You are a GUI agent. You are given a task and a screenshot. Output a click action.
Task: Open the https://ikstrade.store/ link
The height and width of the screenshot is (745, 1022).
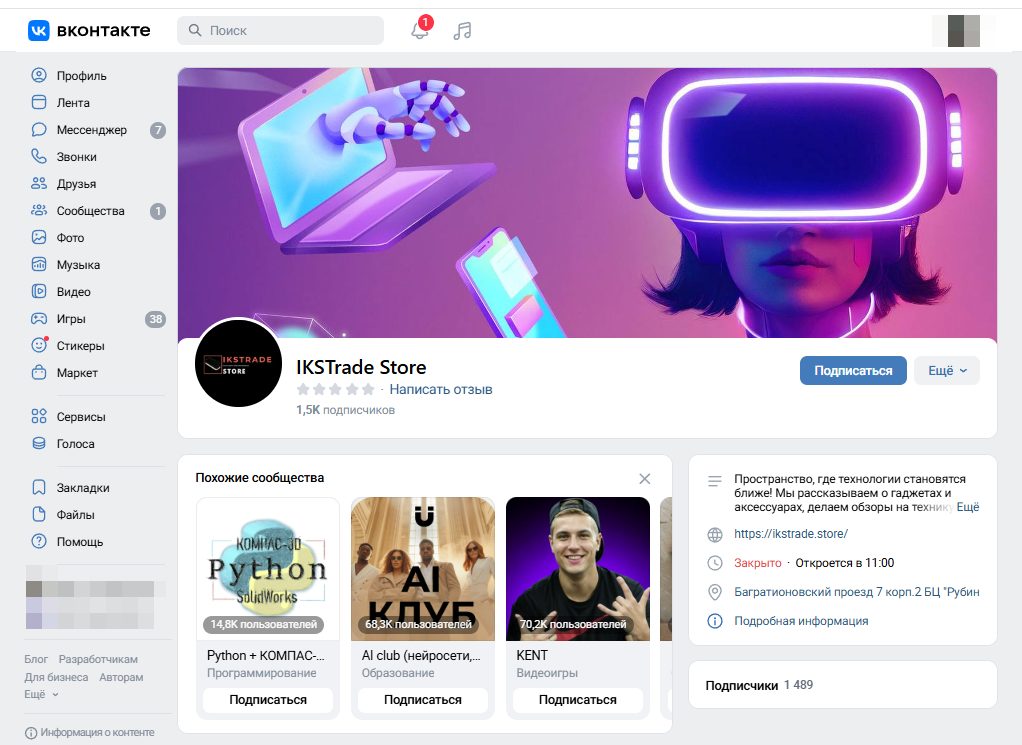click(791, 534)
